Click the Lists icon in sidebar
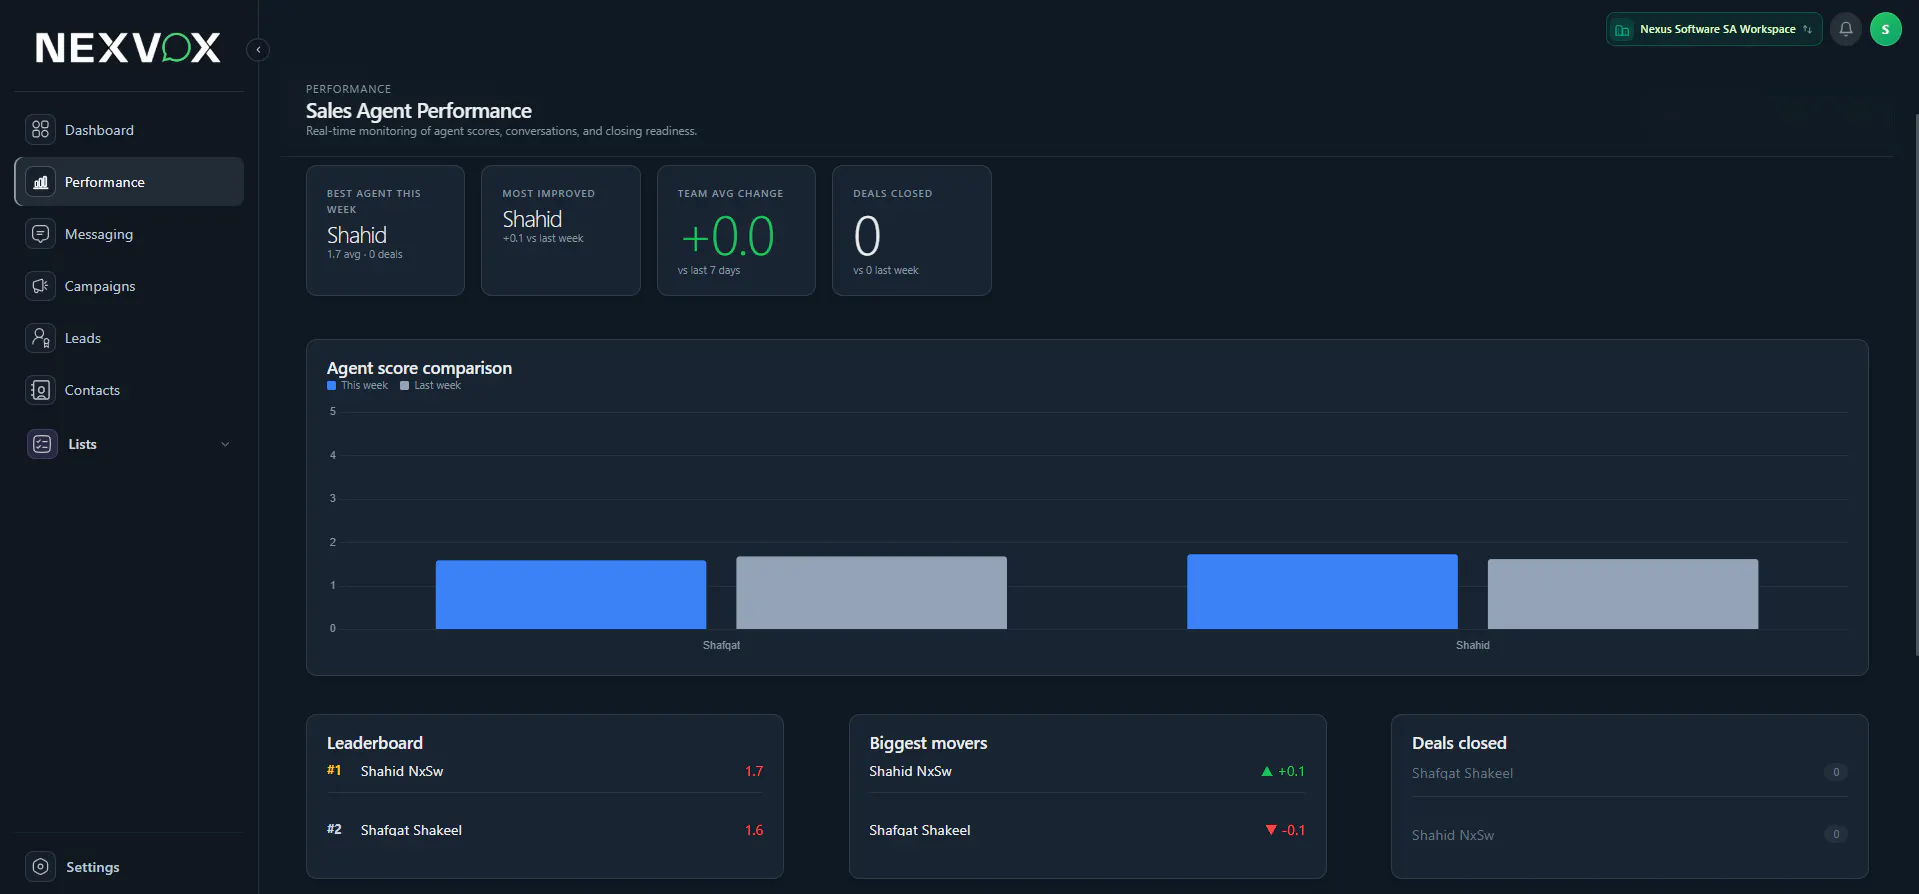Image resolution: width=1919 pixels, height=894 pixels. coord(42,444)
